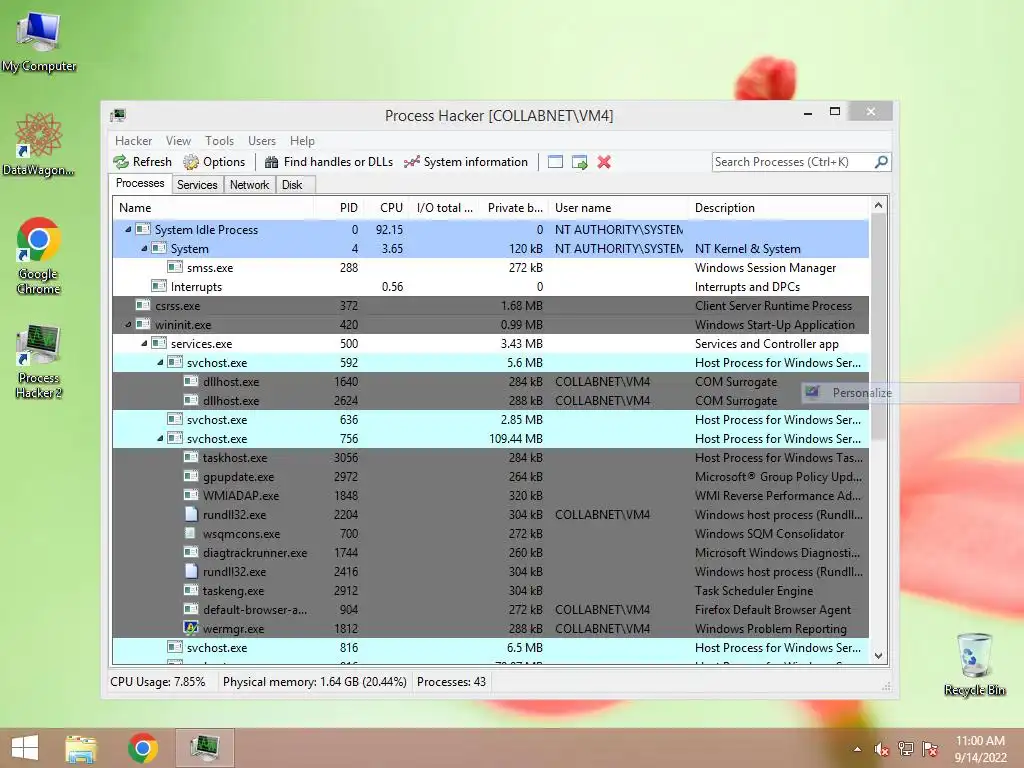Collapse the wininit.exe tree node

tap(128, 325)
